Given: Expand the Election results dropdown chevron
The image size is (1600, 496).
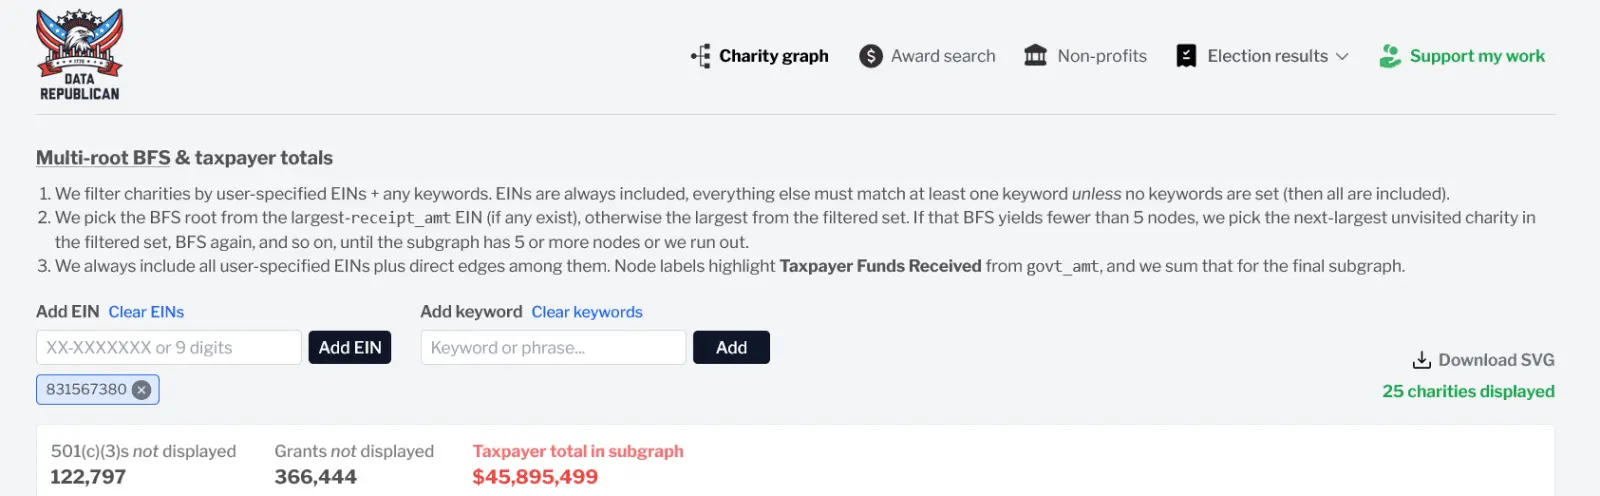Looking at the screenshot, I should click(1342, 56).
